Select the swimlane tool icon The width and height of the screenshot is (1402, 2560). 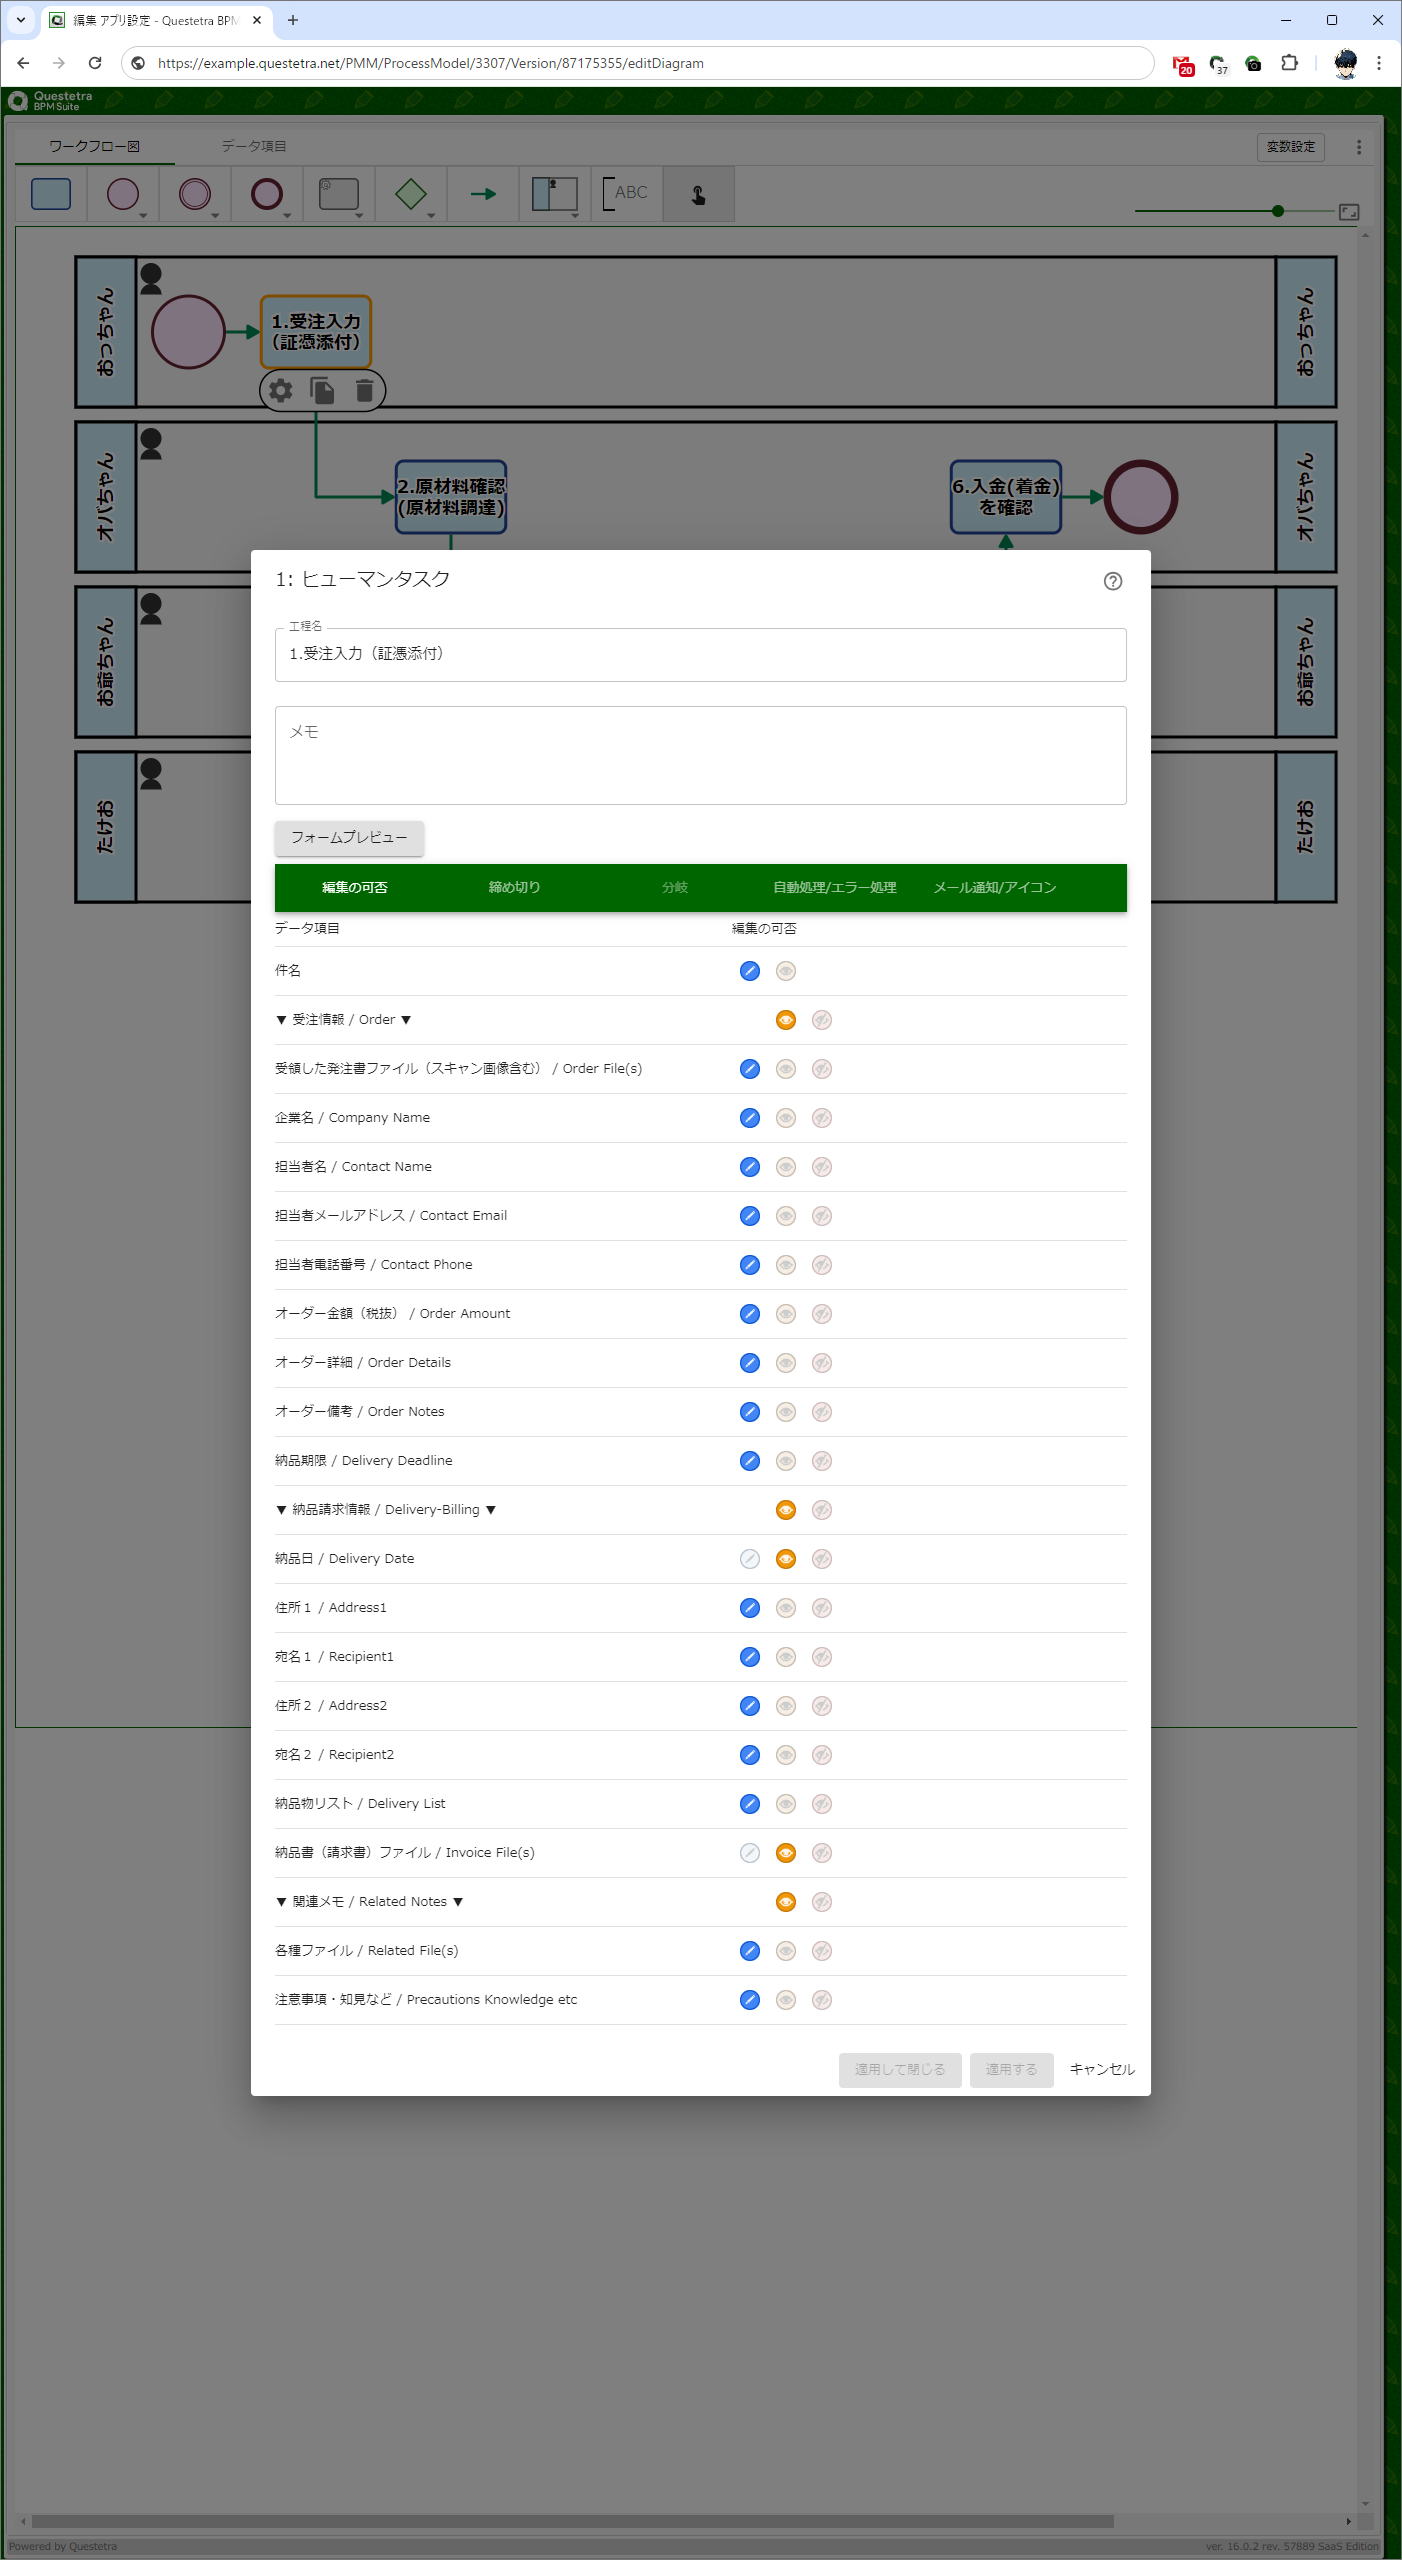[554, 194]
